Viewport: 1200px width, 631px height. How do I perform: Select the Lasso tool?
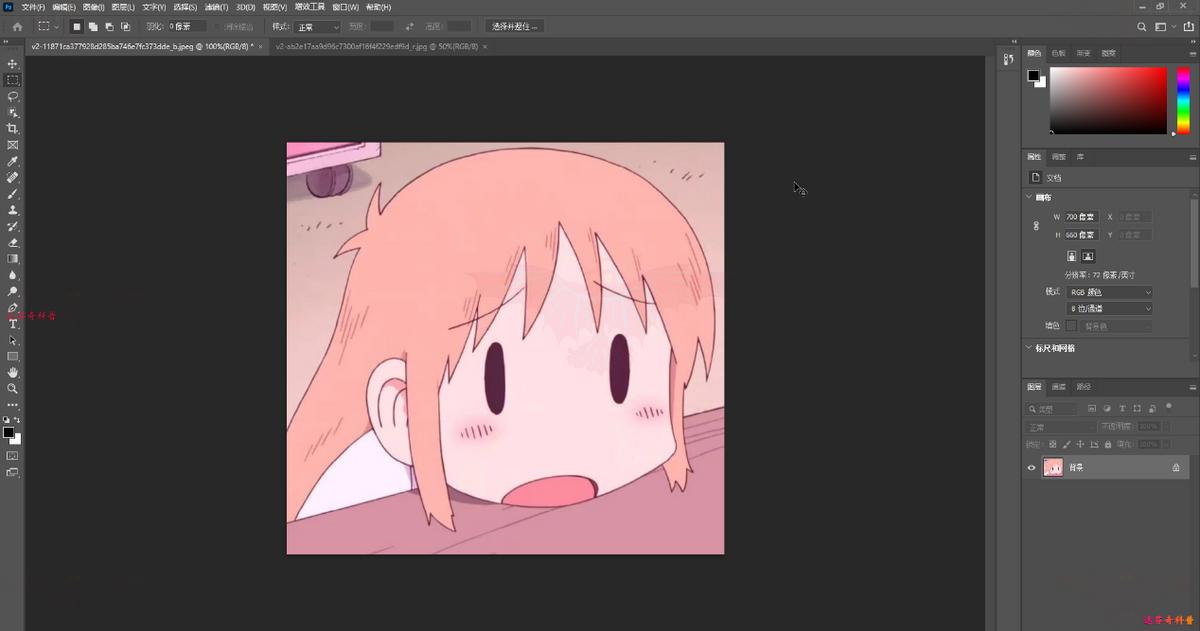pyautogui.click(x=13, y=96)
